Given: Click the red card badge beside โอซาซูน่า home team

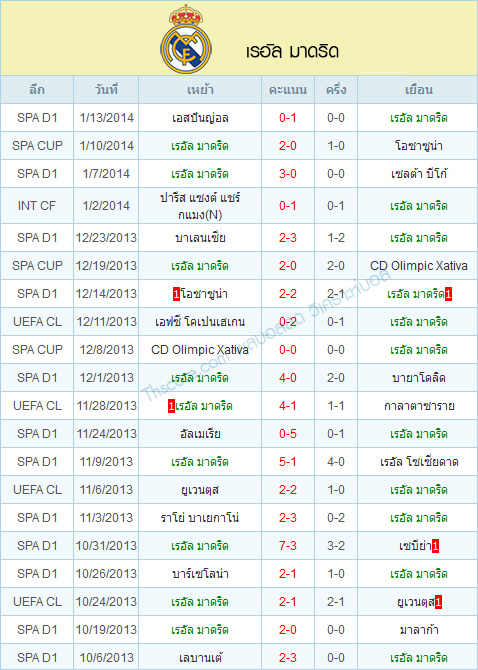Looking at the screenshot, I should (x=176, y=294).
